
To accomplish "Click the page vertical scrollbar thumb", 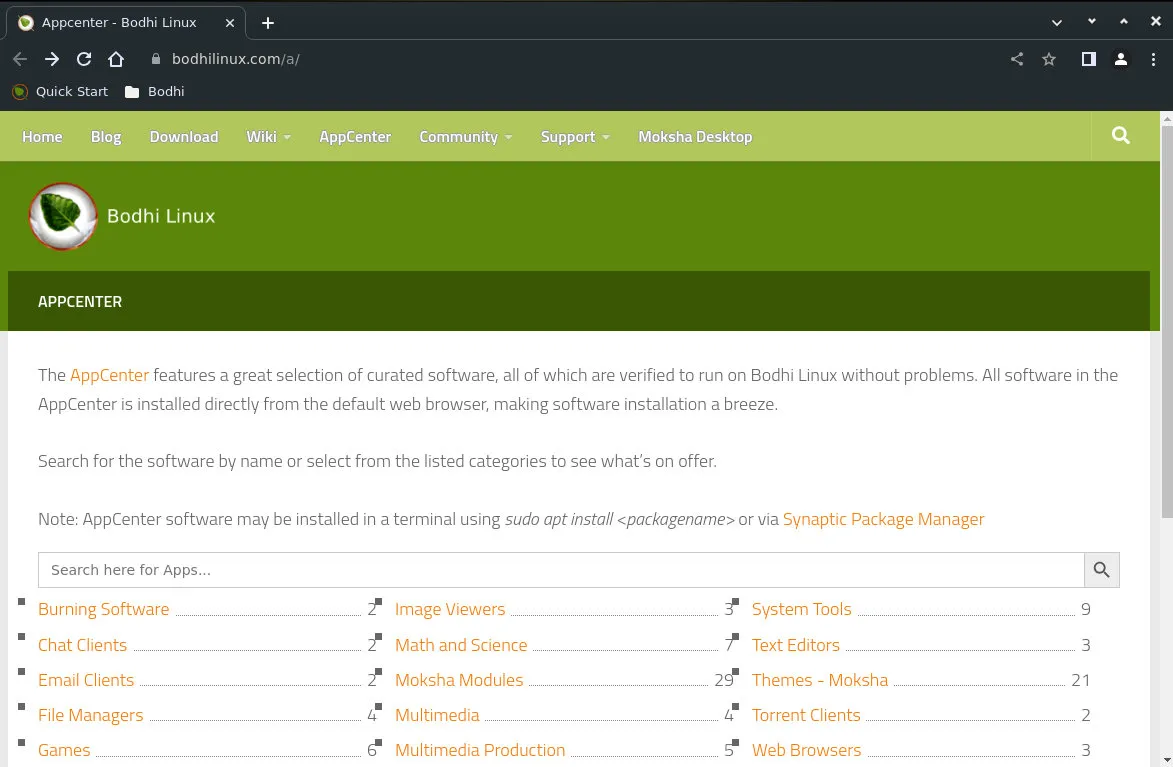I will pyautogui.click(x=1167, y=321).
